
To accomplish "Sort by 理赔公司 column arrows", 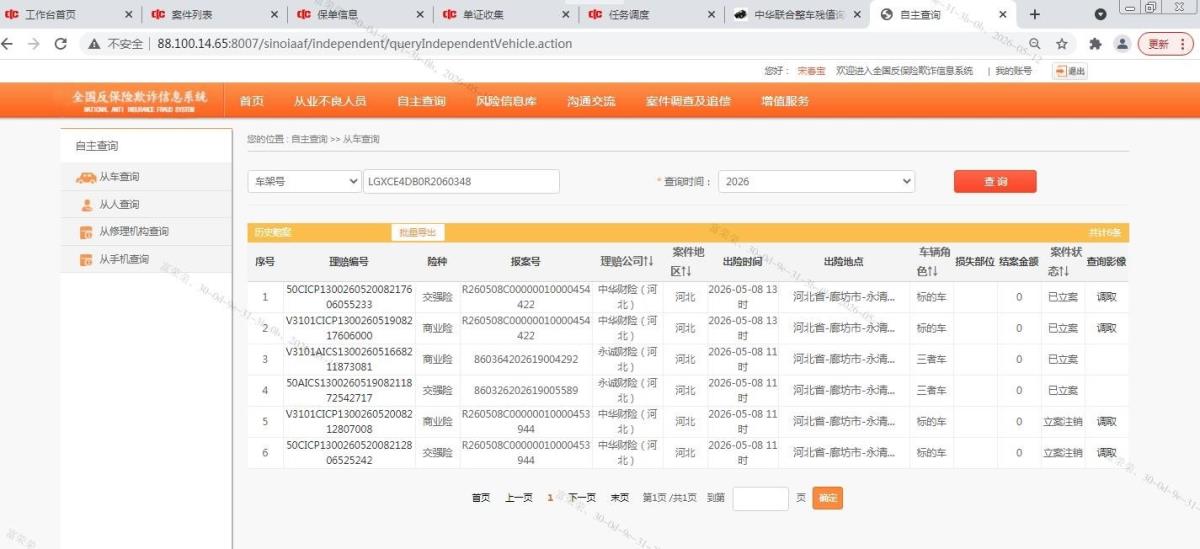I will point(647,261).
